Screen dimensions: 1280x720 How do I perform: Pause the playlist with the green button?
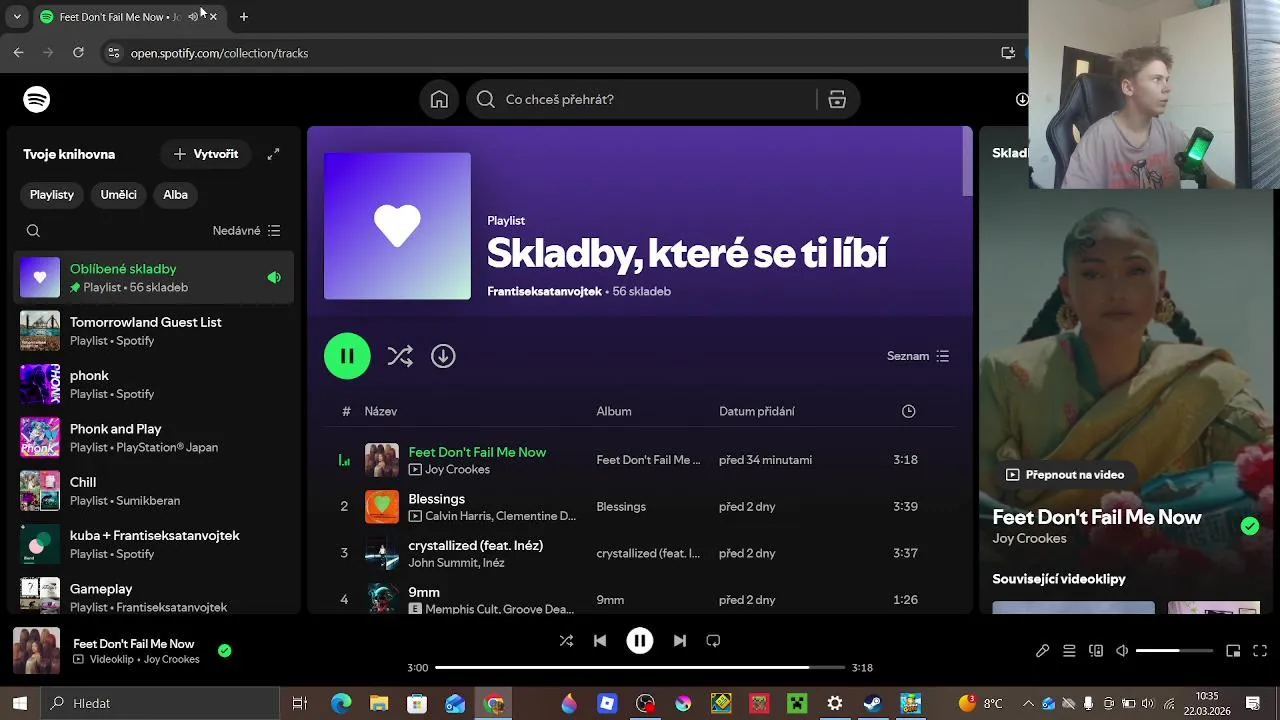[x=347, y=356]
